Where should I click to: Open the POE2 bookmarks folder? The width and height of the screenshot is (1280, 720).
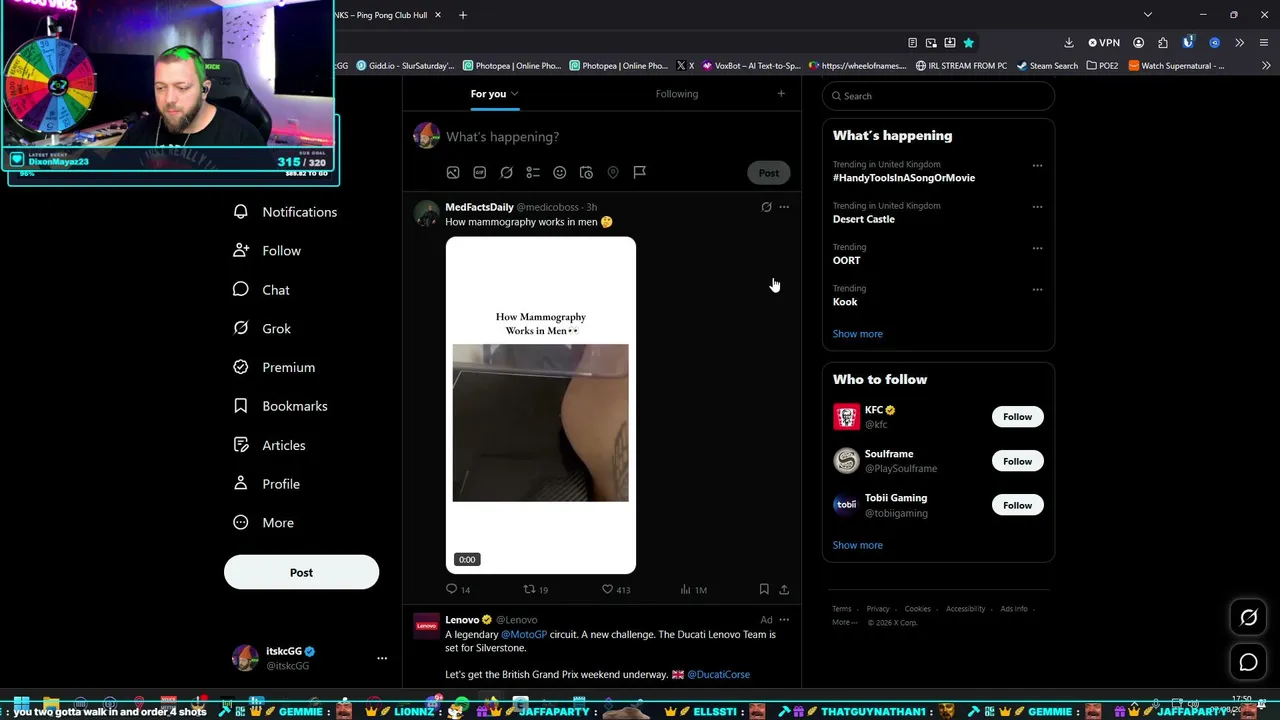pos(1102,66)
